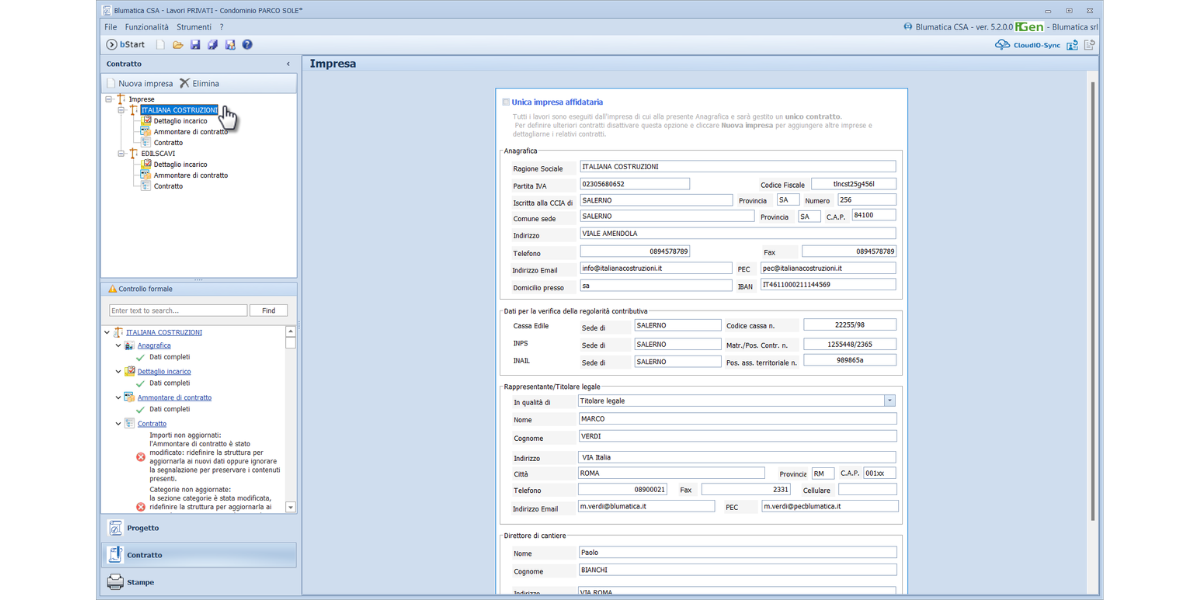Open help with the blue question mark icon
This screenshot has width=1200, height=600.
click(247, 45)
